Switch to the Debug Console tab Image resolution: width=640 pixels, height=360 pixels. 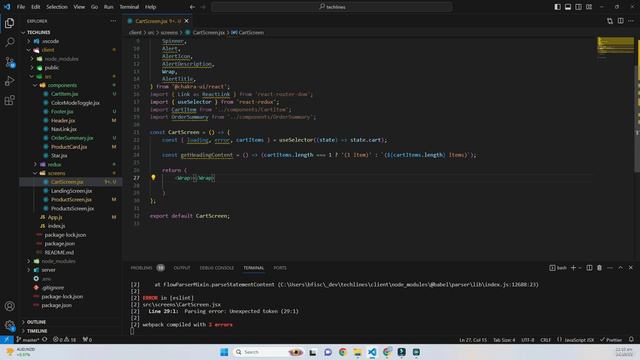(217, 268)
